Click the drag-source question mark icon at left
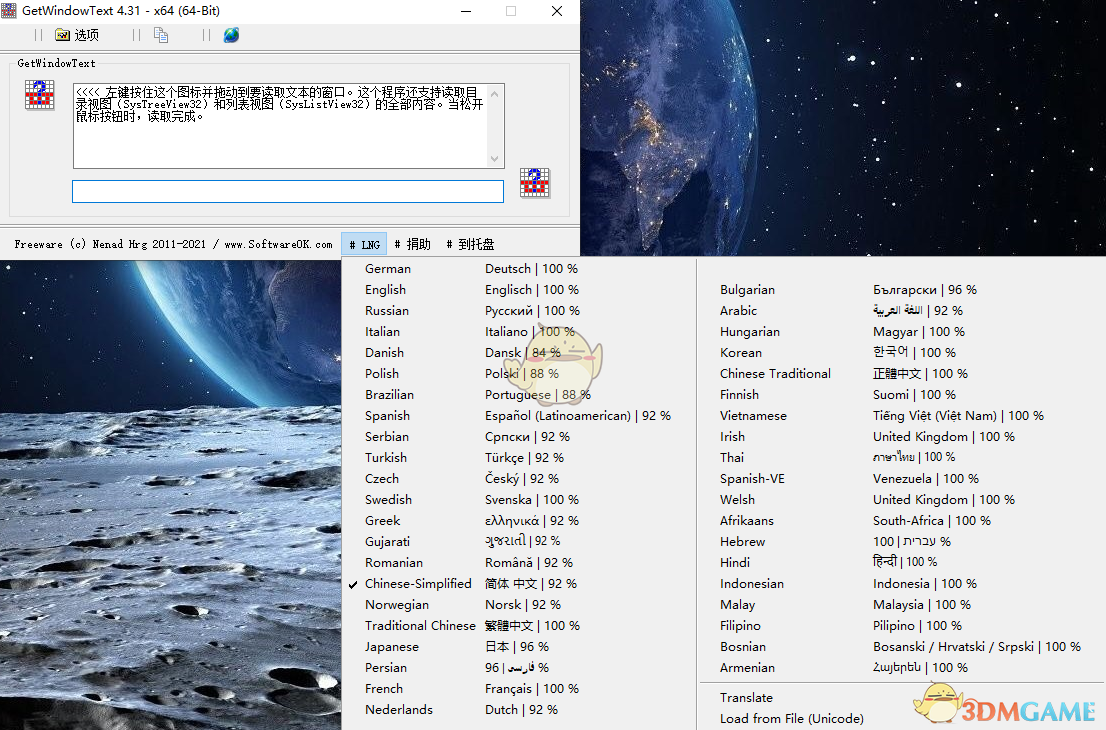 point(40,95)
